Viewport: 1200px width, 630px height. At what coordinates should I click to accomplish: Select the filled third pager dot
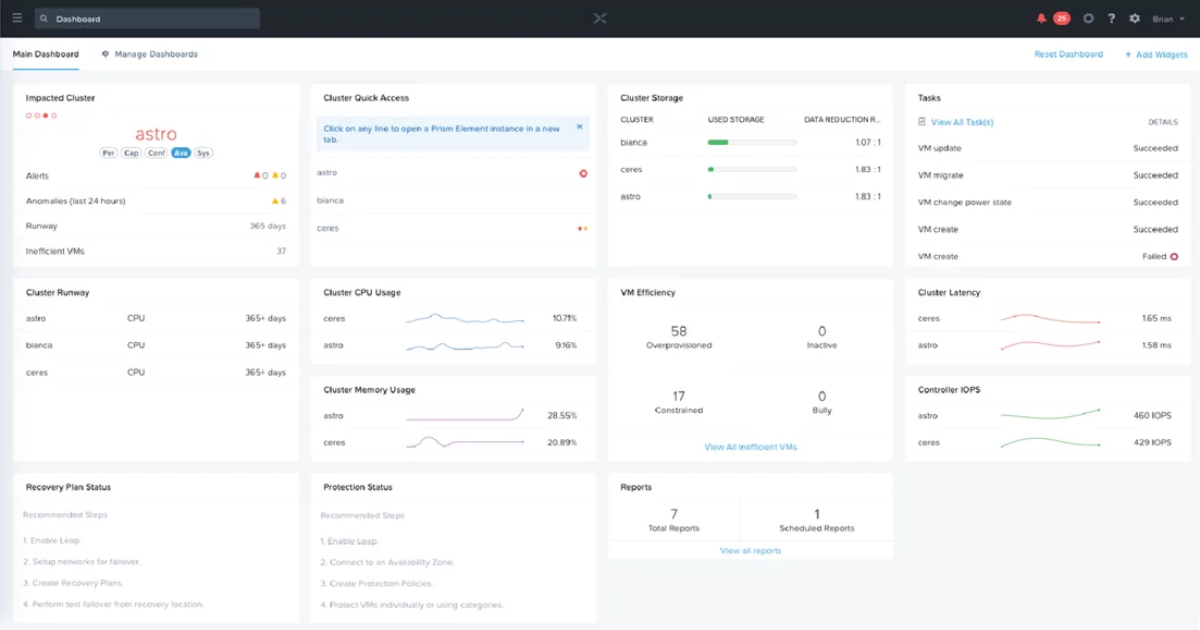(x=46, y=116)
